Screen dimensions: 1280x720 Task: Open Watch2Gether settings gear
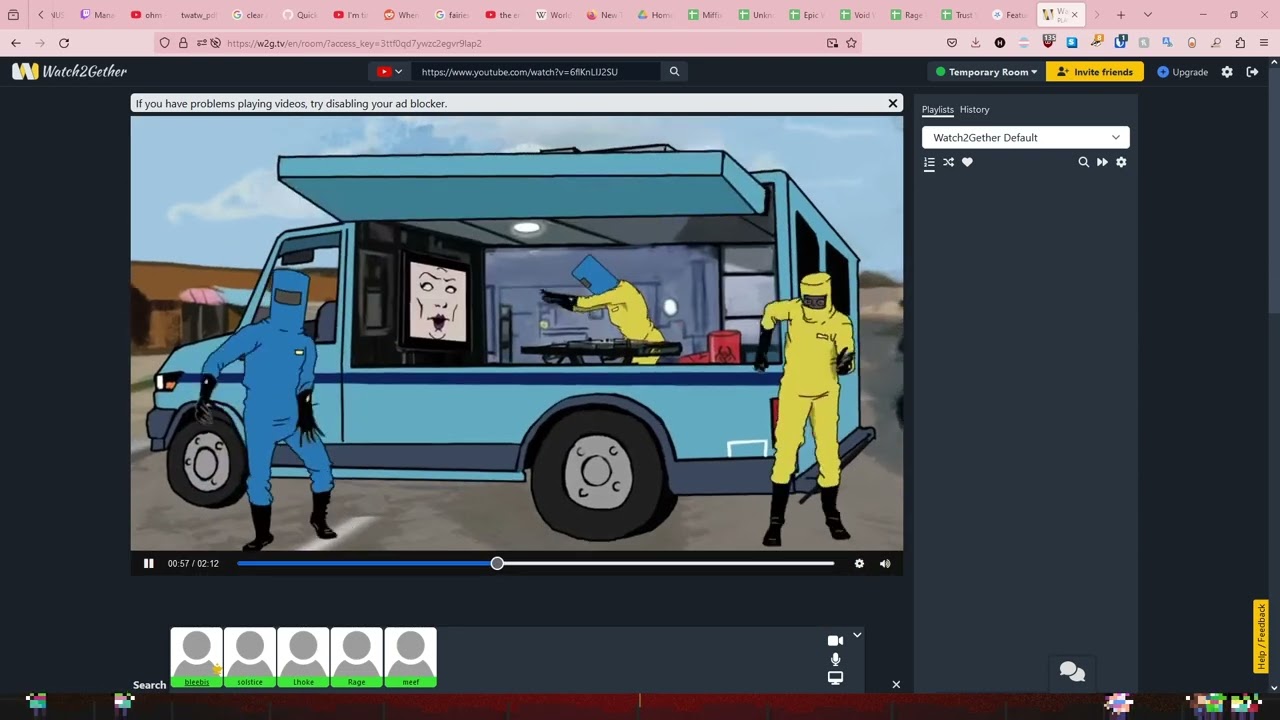coord(1227,72)
